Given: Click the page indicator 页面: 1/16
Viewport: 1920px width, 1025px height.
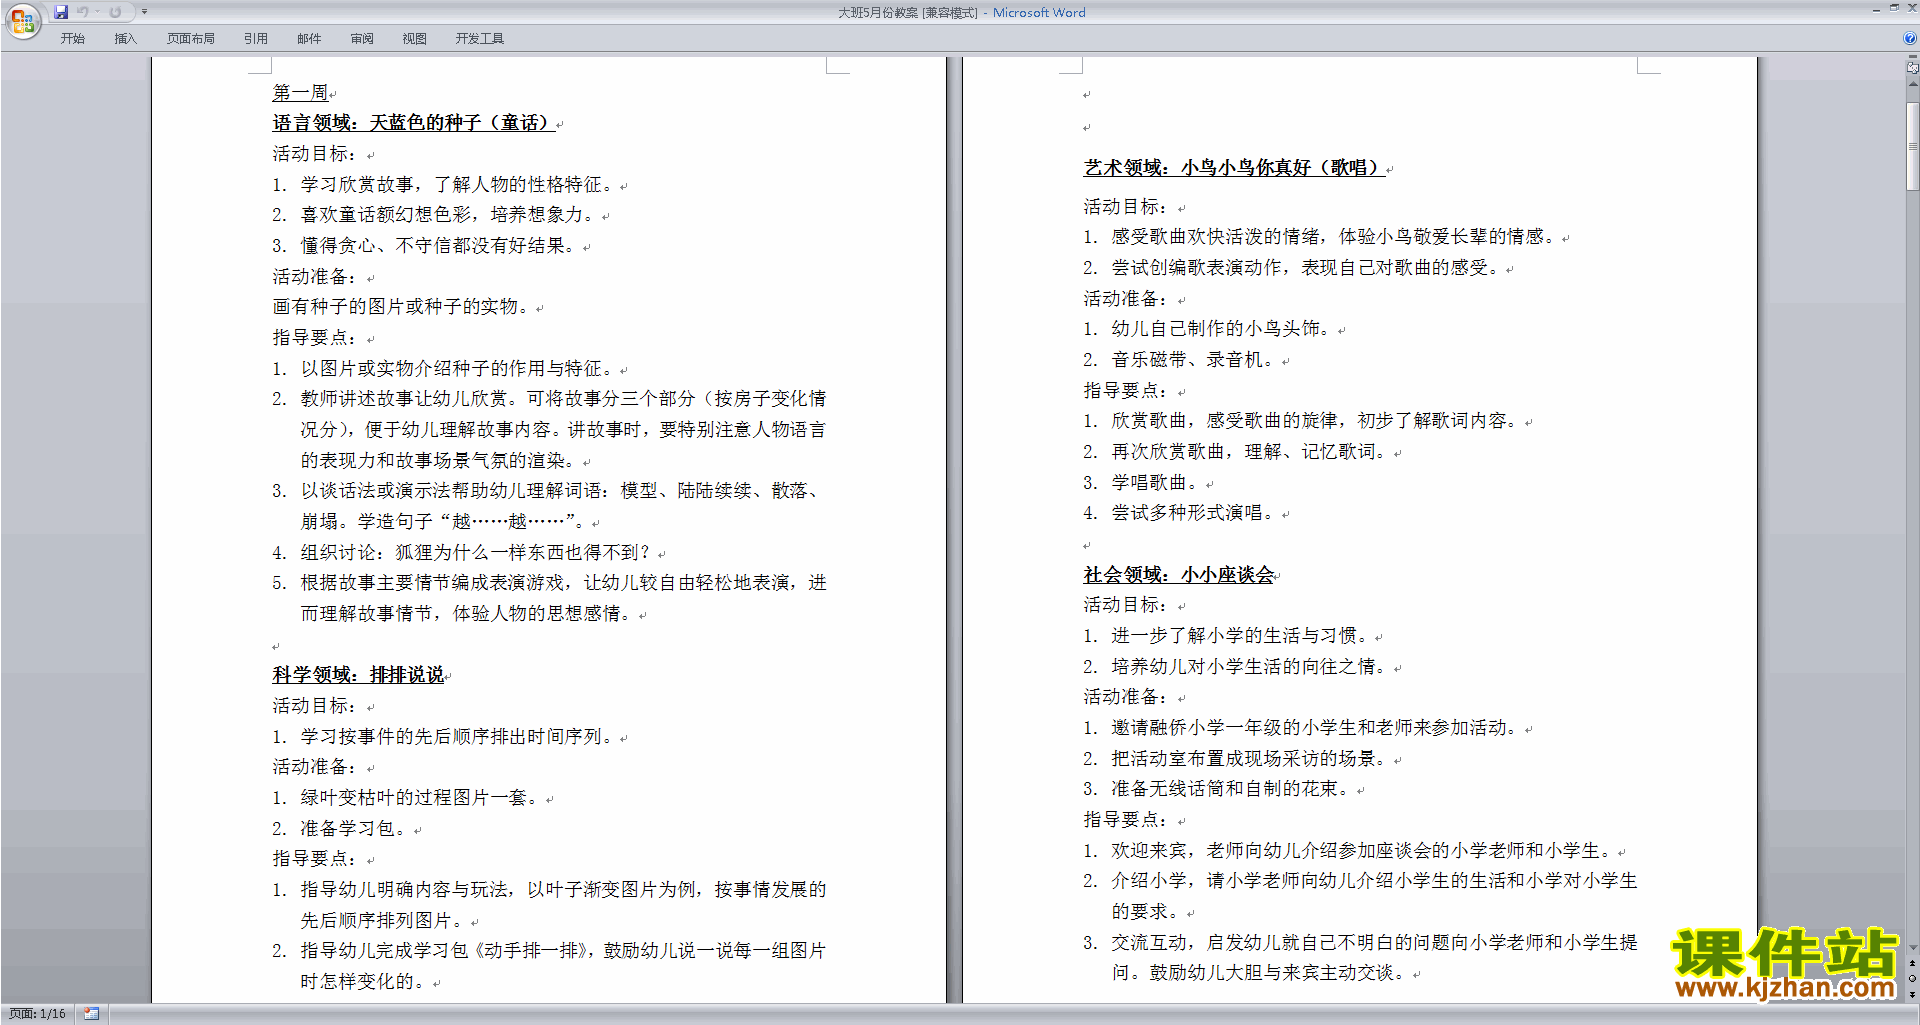Looking at the screenshot, I should coord(37,1014).
